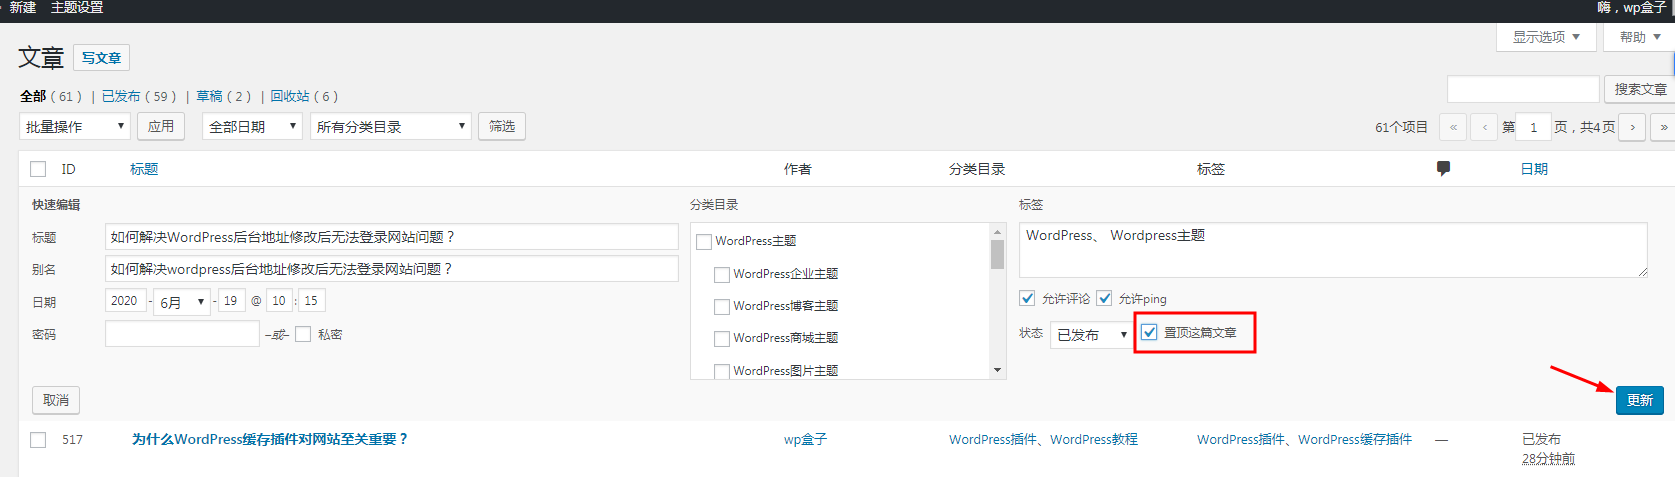Check the WordPress图片主题 category
The height and width of the screenshot is (477, 1675).
722,371
